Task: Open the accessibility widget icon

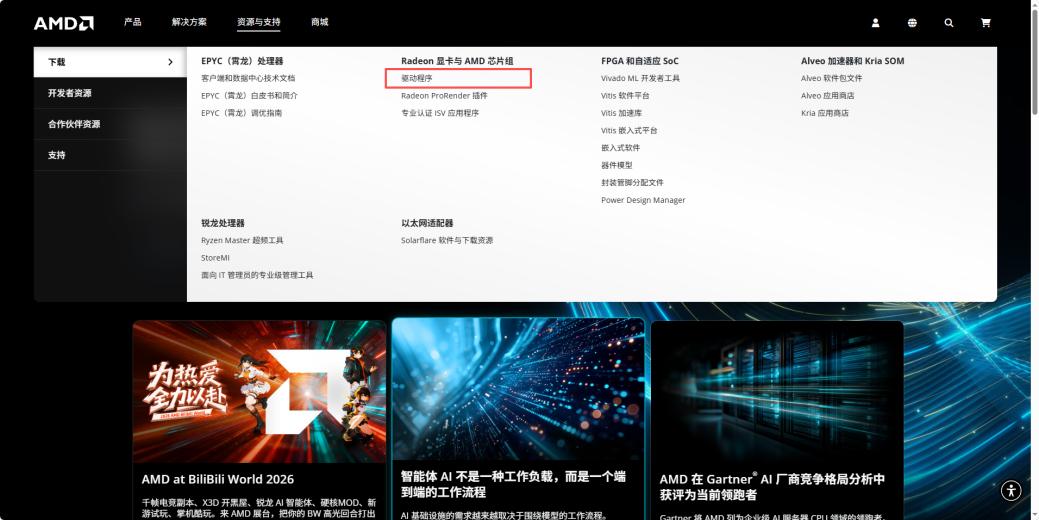Action: pos(1011,490)
